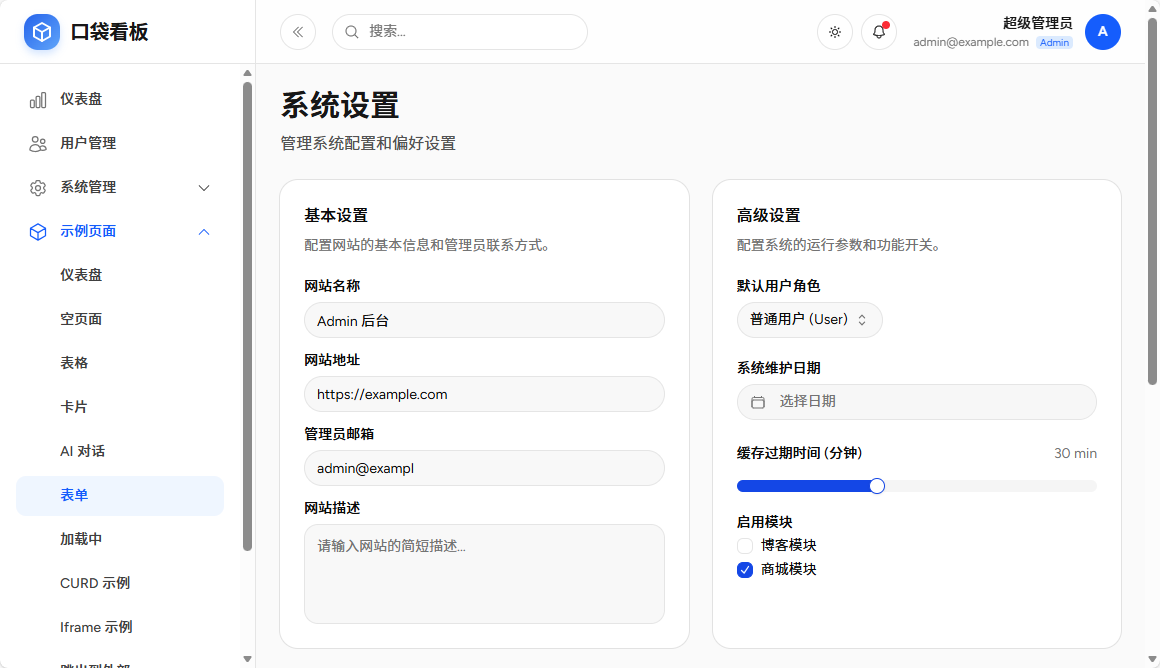
Task: Click the 示例页面 cube icon
Action: pyautogui.click(x=38, y=231)
